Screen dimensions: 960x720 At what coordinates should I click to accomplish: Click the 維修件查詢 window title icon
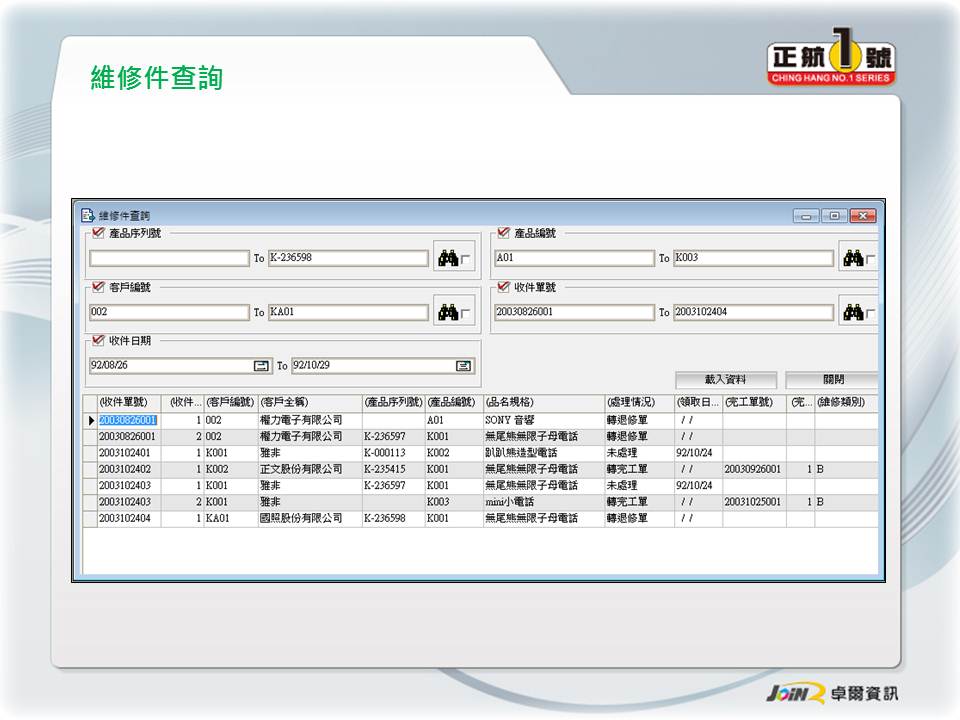click(x=88, y=215)
